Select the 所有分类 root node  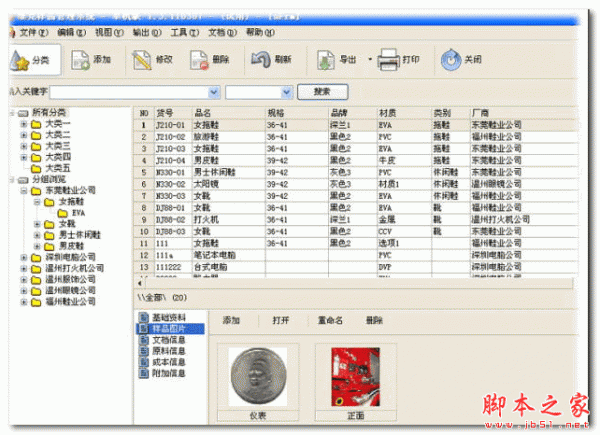49,112
